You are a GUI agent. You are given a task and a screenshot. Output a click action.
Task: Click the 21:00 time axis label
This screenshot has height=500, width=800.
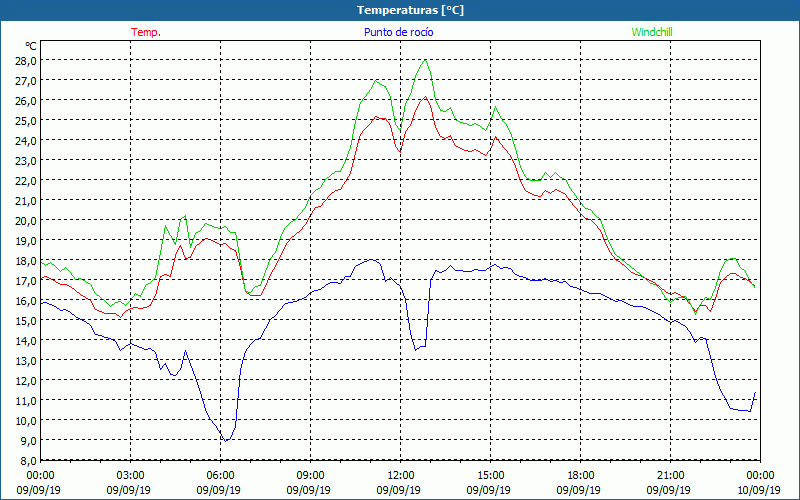(x=670, y=475)
